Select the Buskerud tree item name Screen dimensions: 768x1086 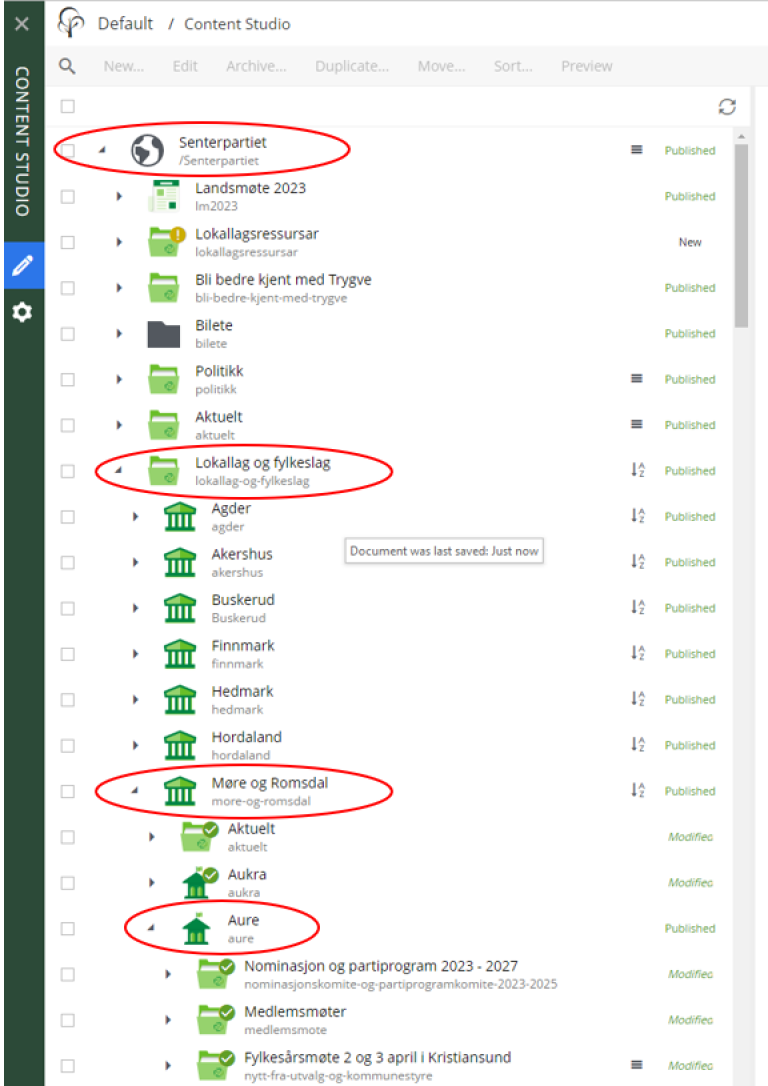coord(243,600)
